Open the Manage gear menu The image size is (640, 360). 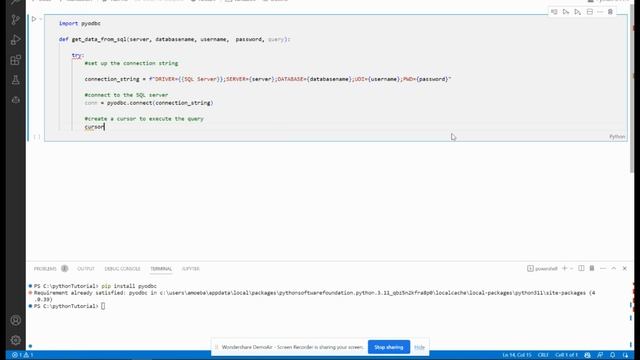click(x=16, y=340)
